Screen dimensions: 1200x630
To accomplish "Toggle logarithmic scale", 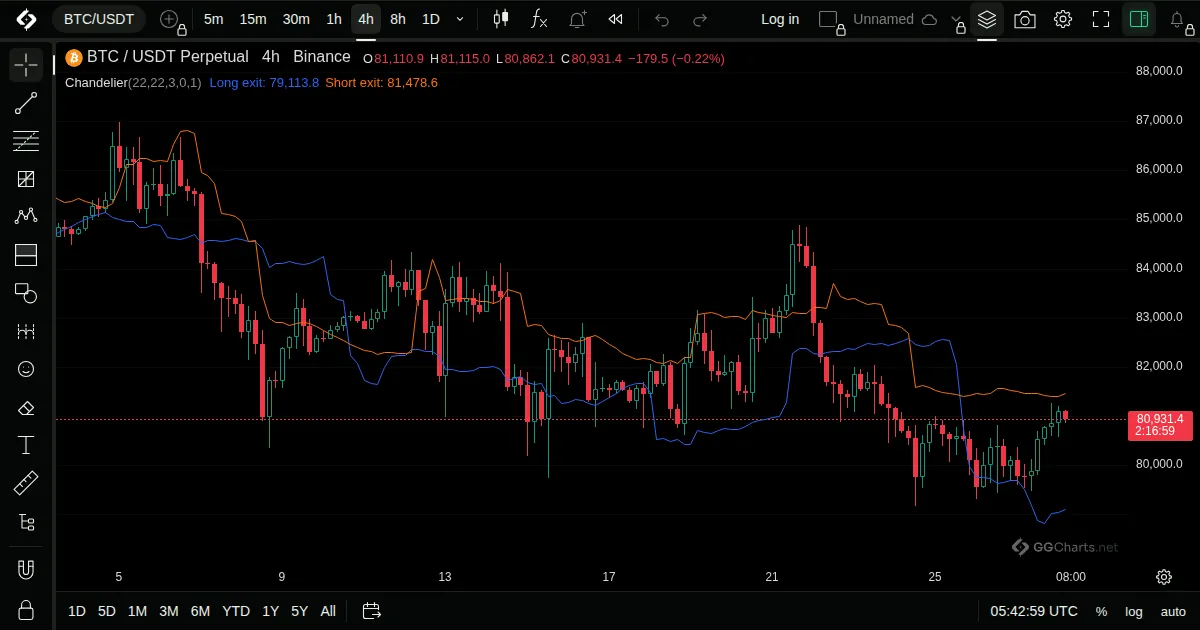I will coord(1134,611).
